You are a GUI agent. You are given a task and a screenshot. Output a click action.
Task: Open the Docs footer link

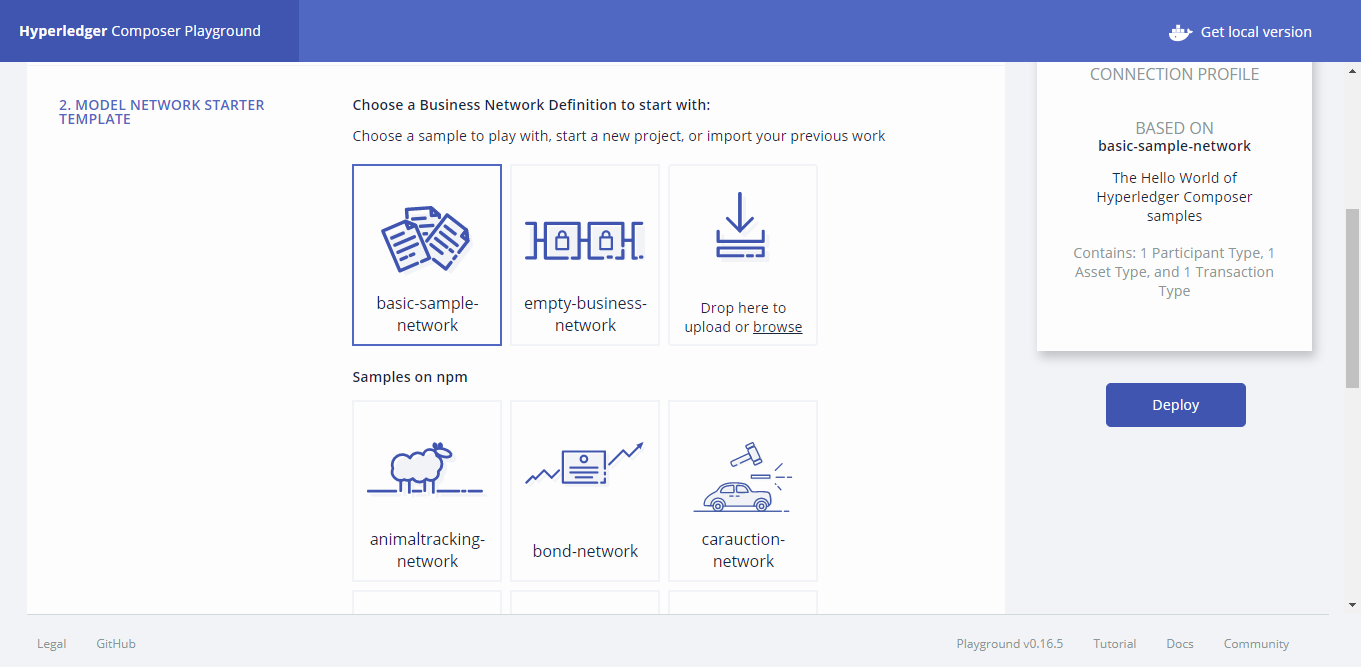pyautogui.click(x=1180, y=644)
